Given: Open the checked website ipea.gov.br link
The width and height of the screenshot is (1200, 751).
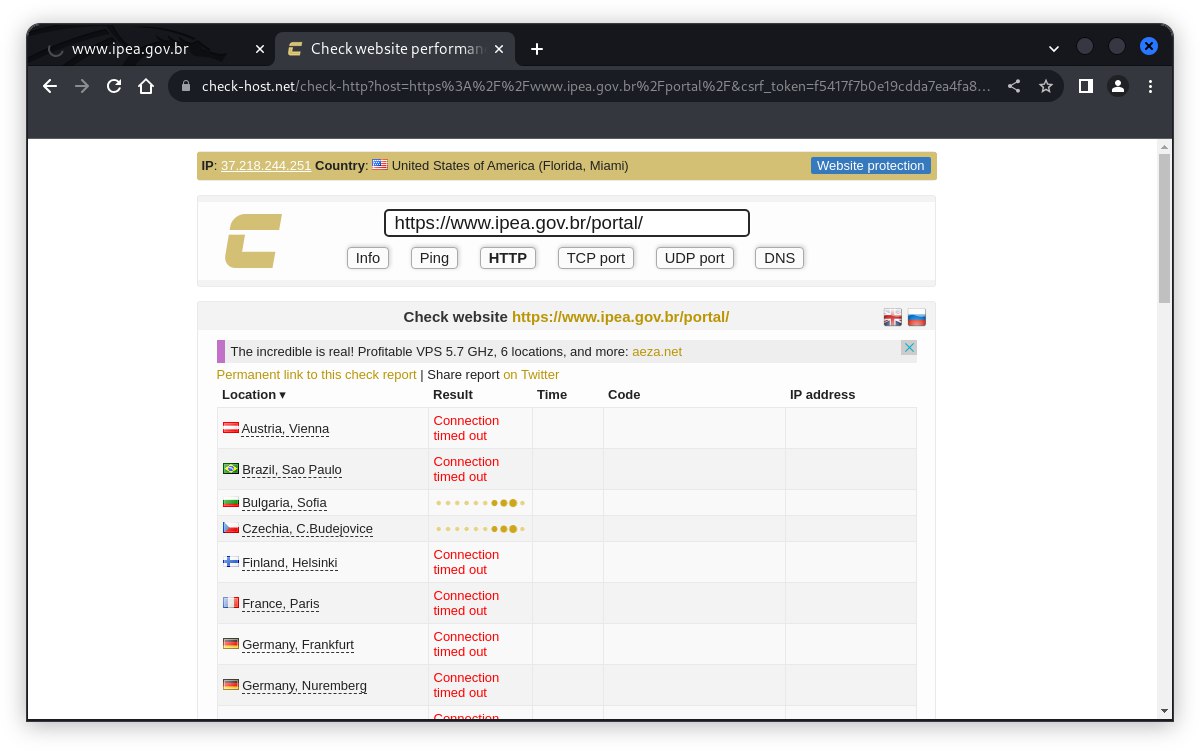Looking at the screenshot, I should [620, 317].
